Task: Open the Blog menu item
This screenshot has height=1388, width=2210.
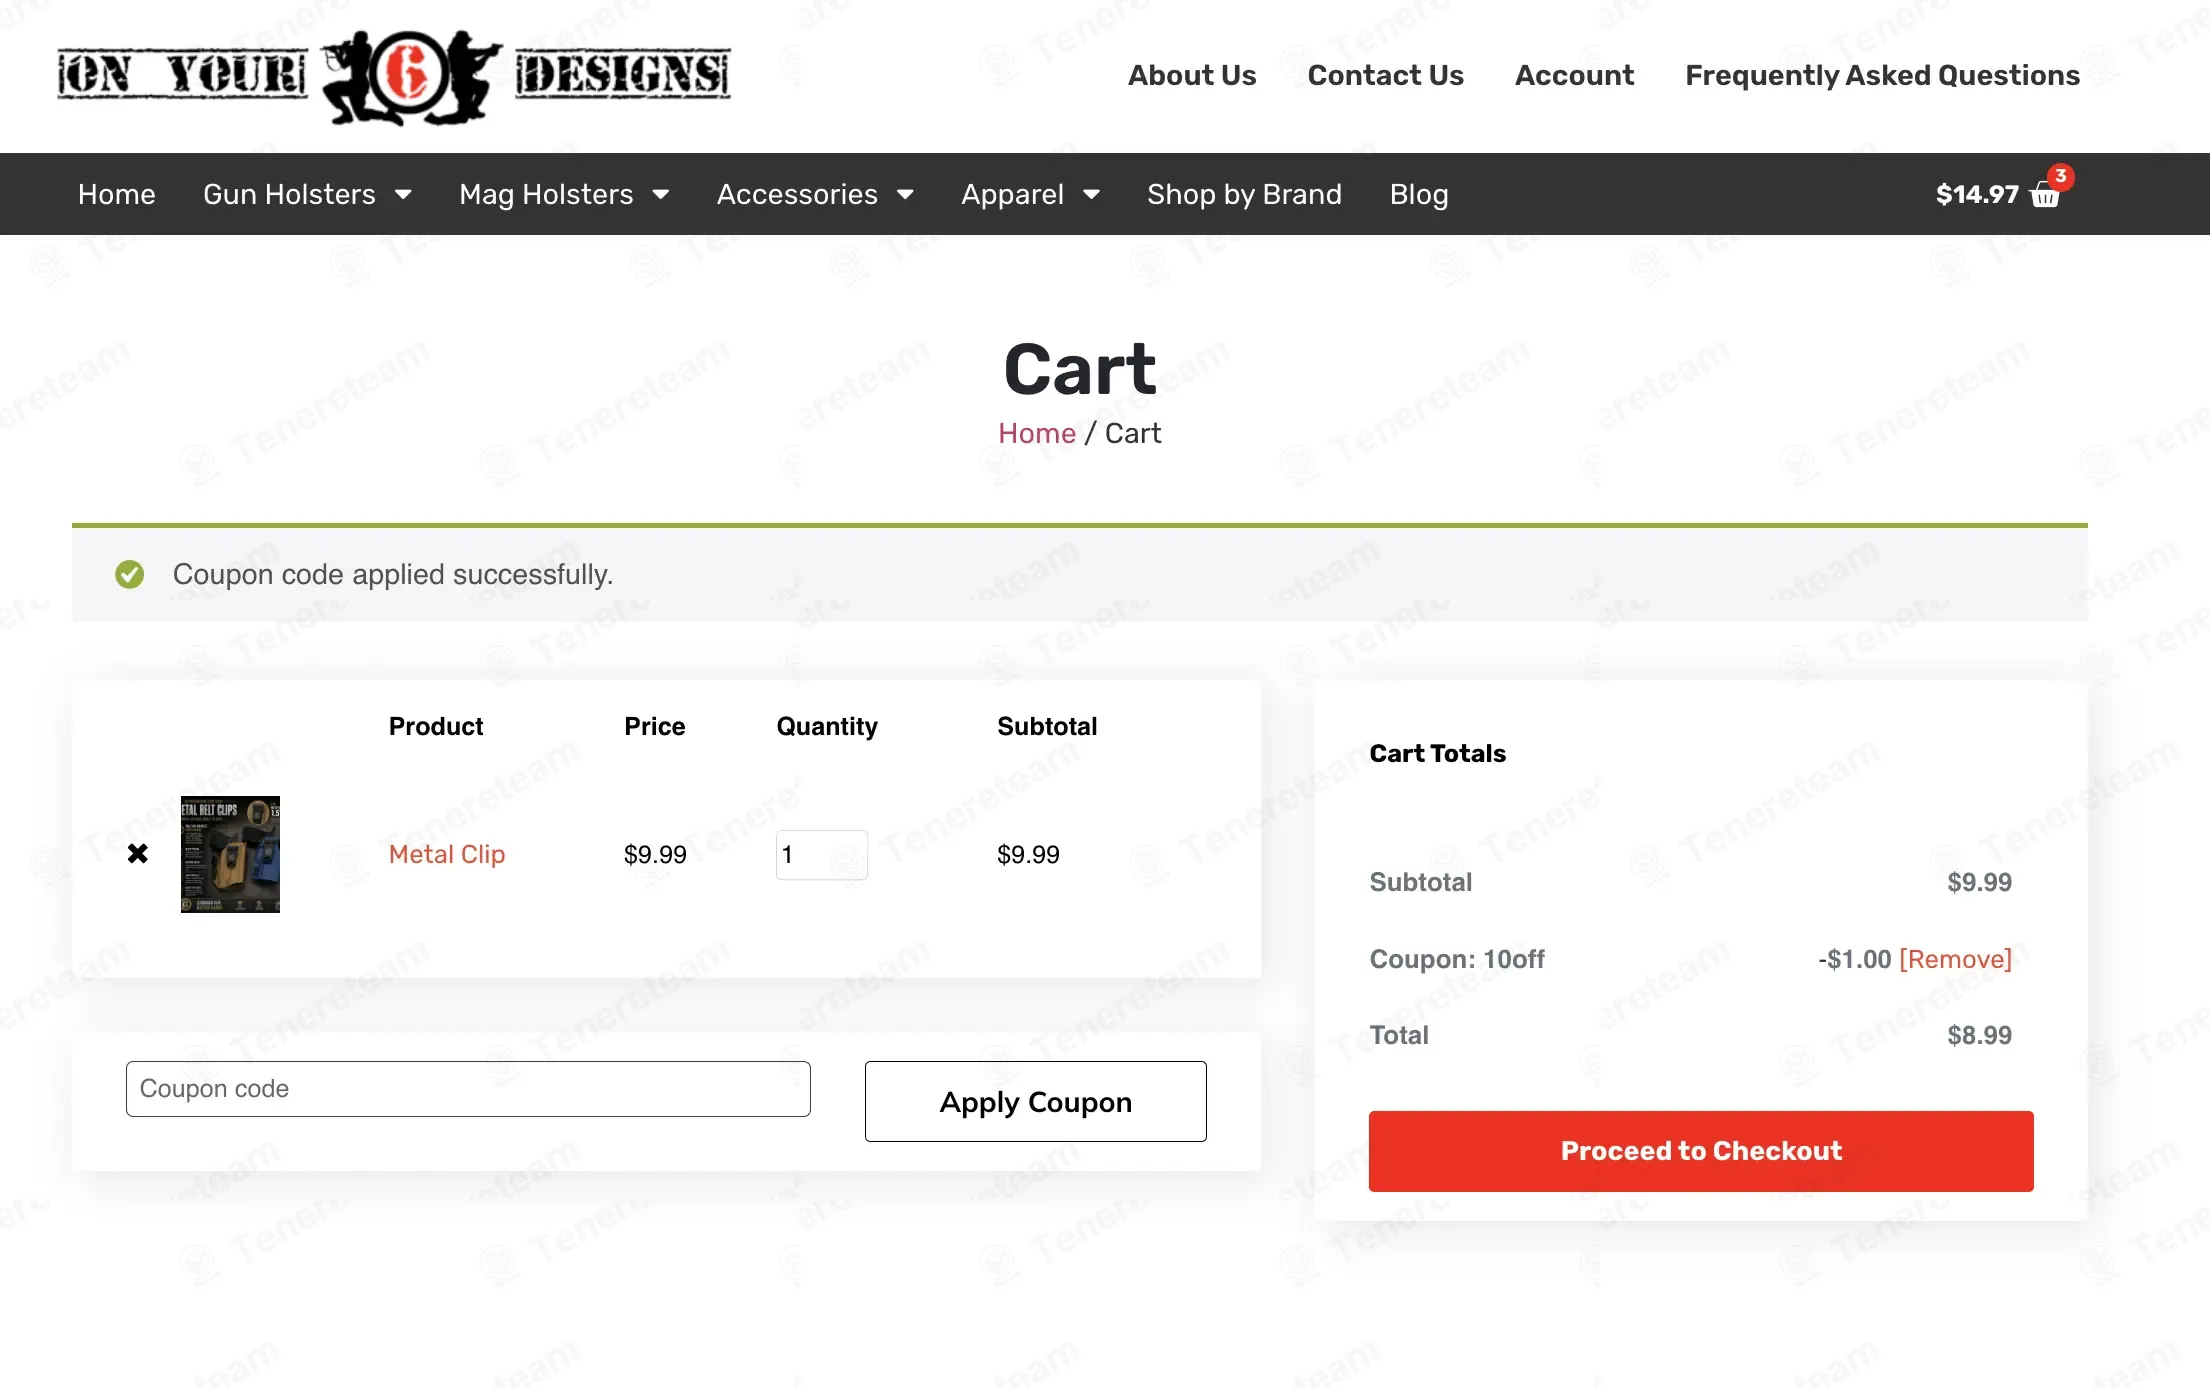Action: (1418, 194)
